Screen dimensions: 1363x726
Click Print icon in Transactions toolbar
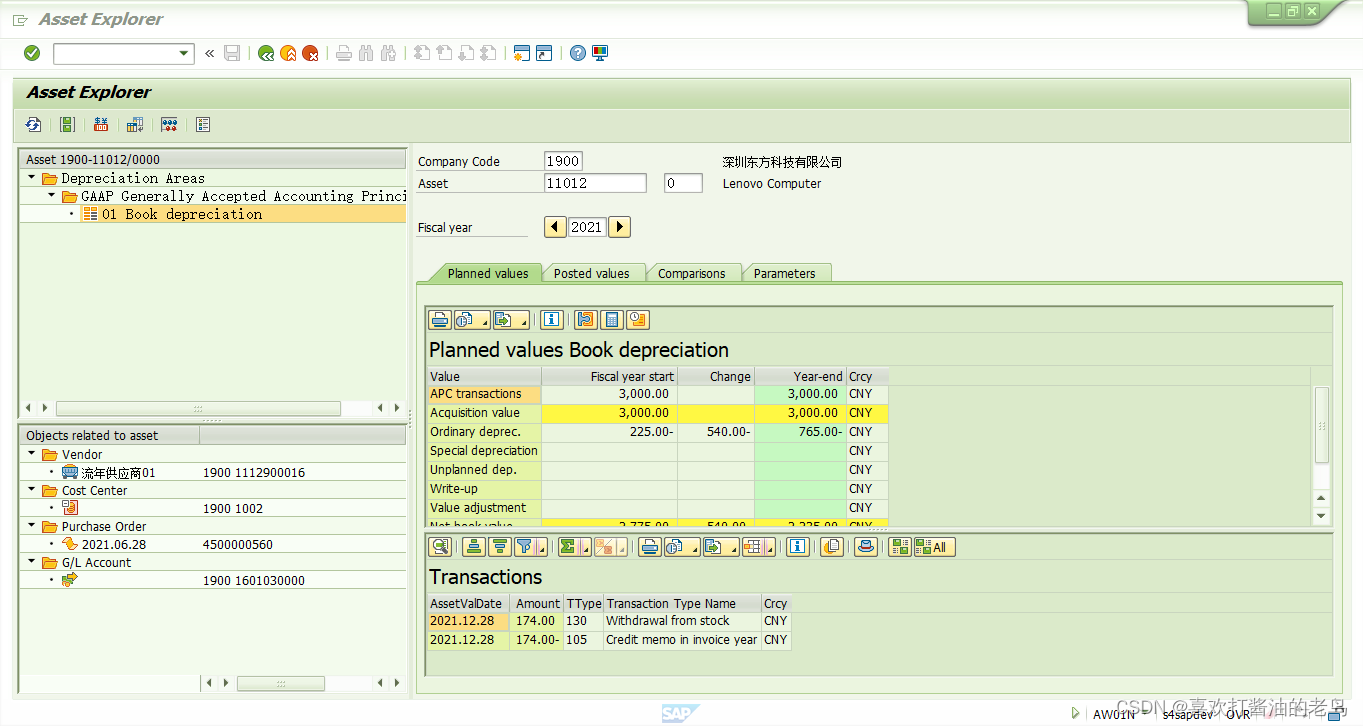pyautogui.click(x=650, y=547)
